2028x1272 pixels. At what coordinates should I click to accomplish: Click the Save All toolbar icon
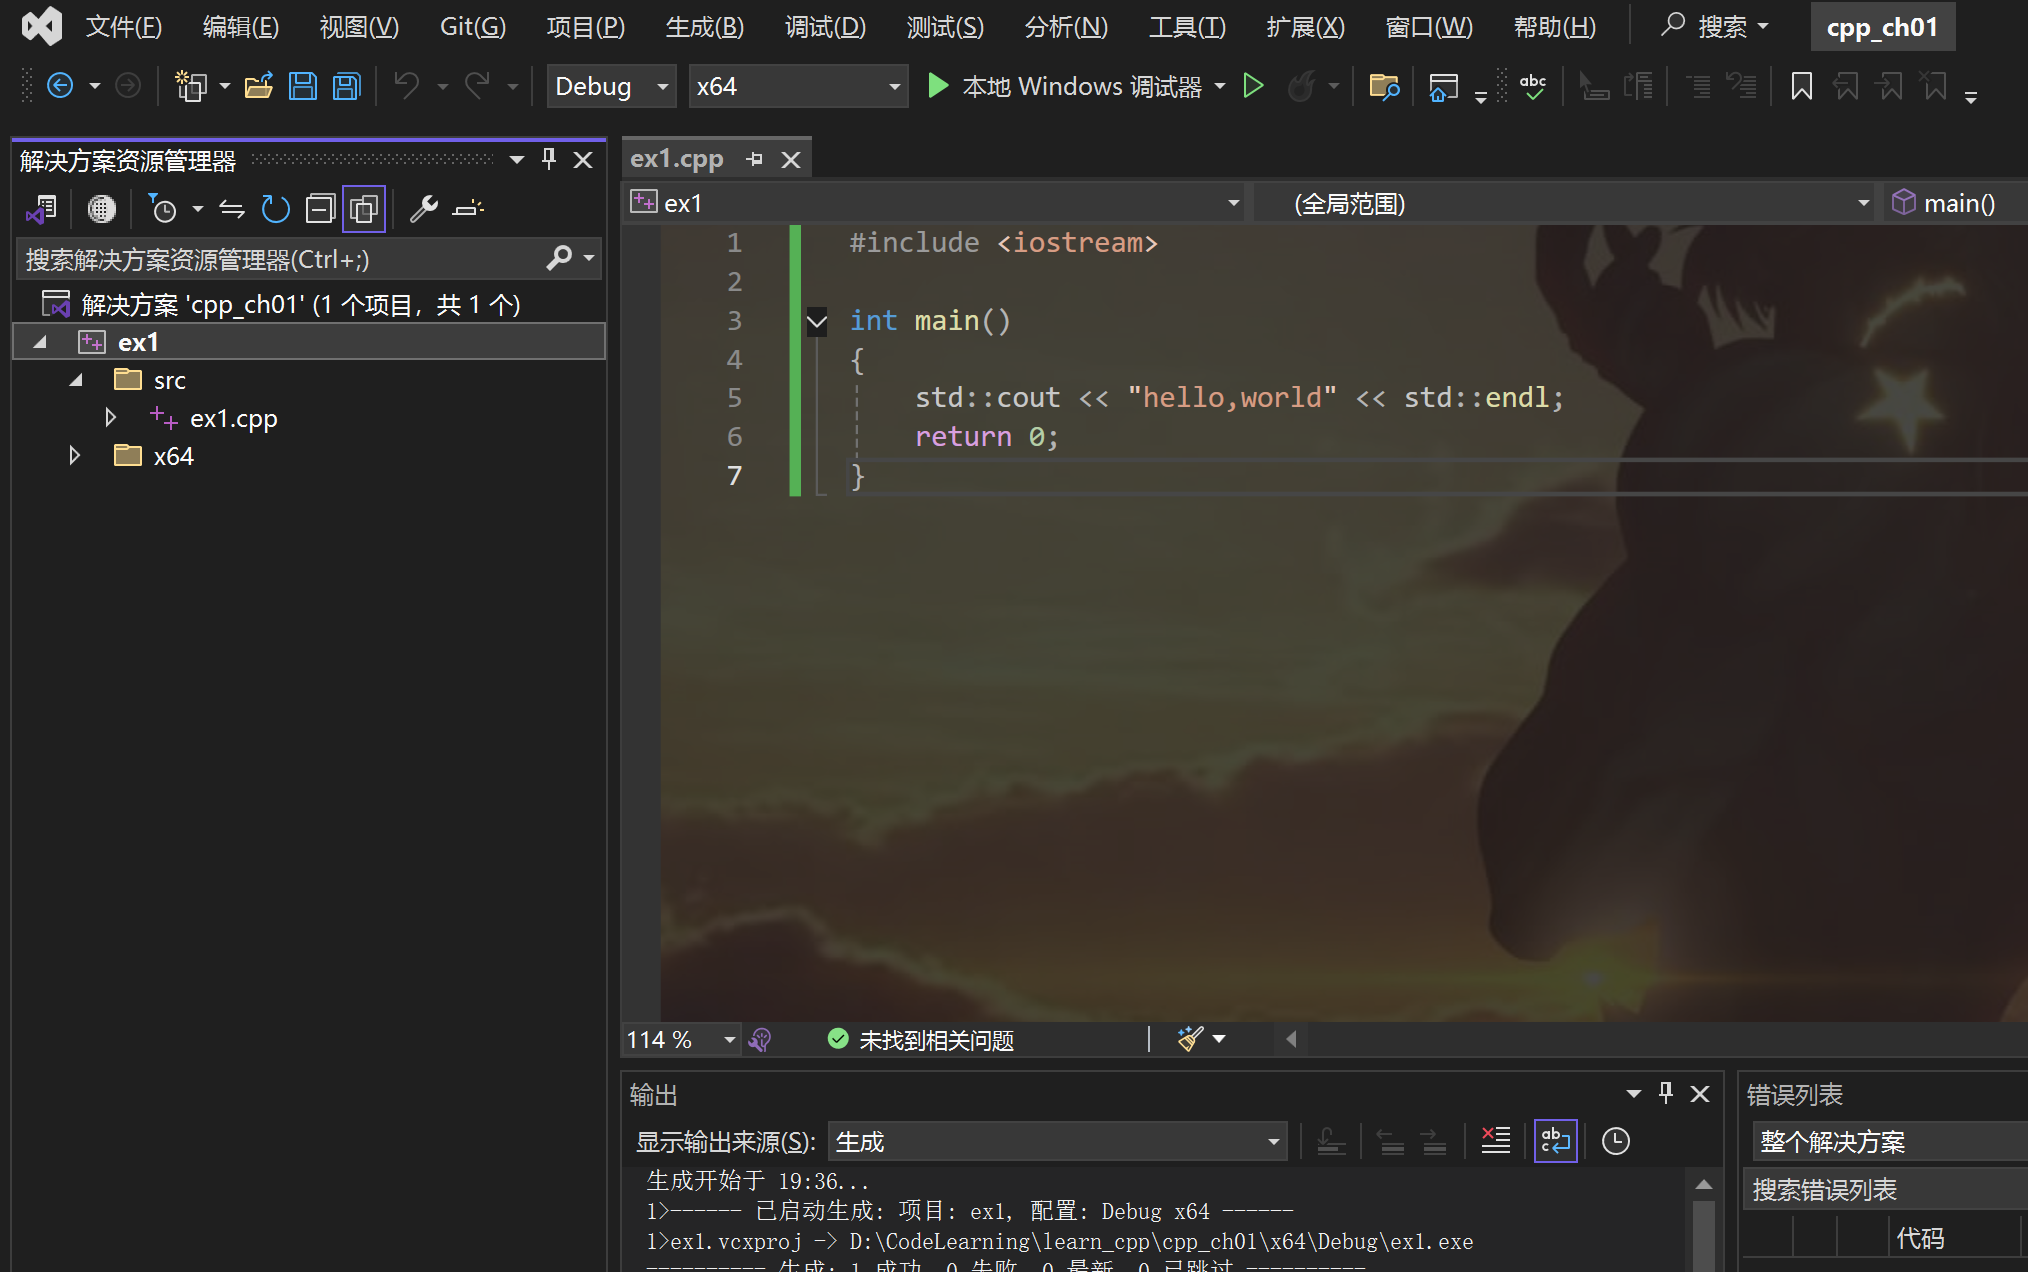pyautogui.click(x=346, y=87)
